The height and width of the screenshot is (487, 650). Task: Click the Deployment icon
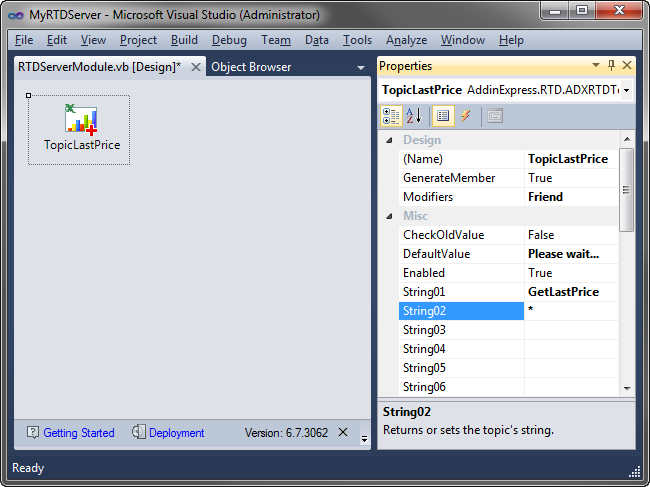[138, 432]
